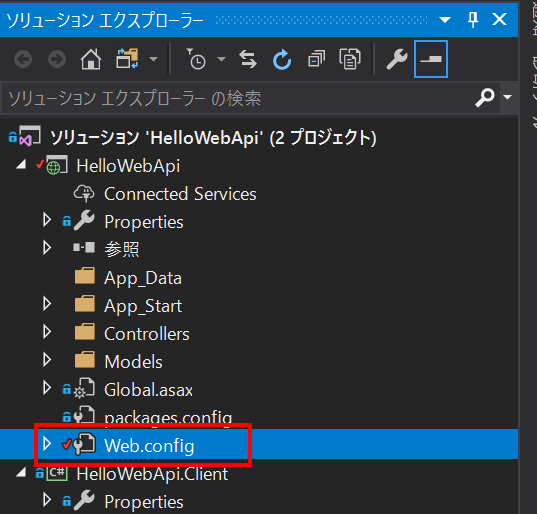This screenshot has width=537, height=514.
Task: Expand the Web.config node
Action: (x=47, y=443)
